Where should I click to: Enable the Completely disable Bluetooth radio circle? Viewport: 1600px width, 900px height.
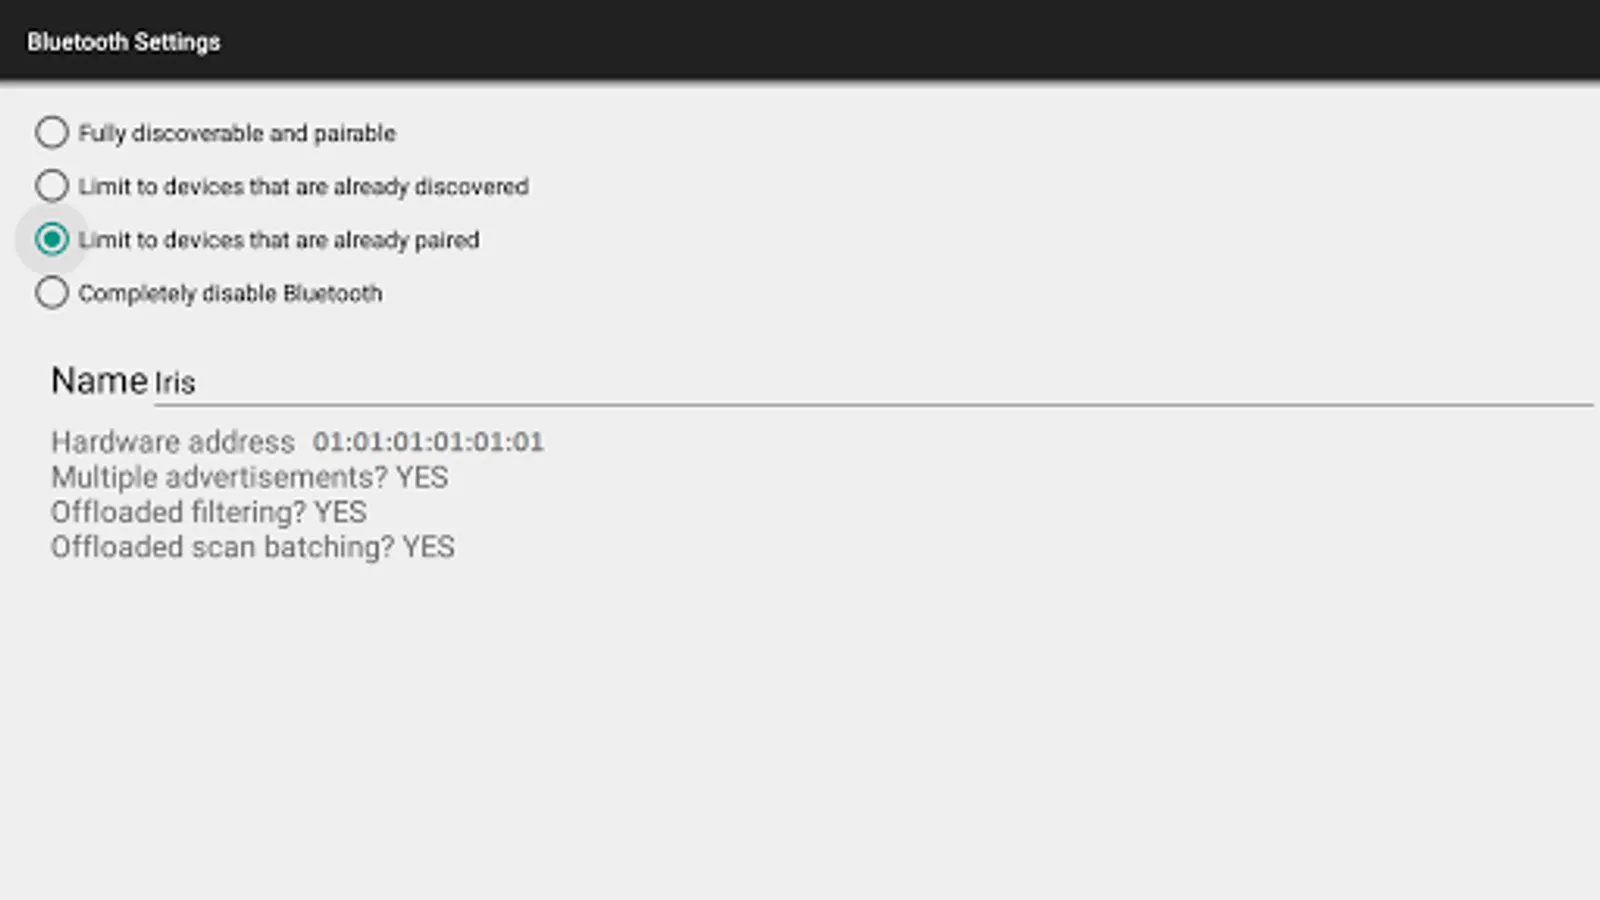click(x=52, y=293)
